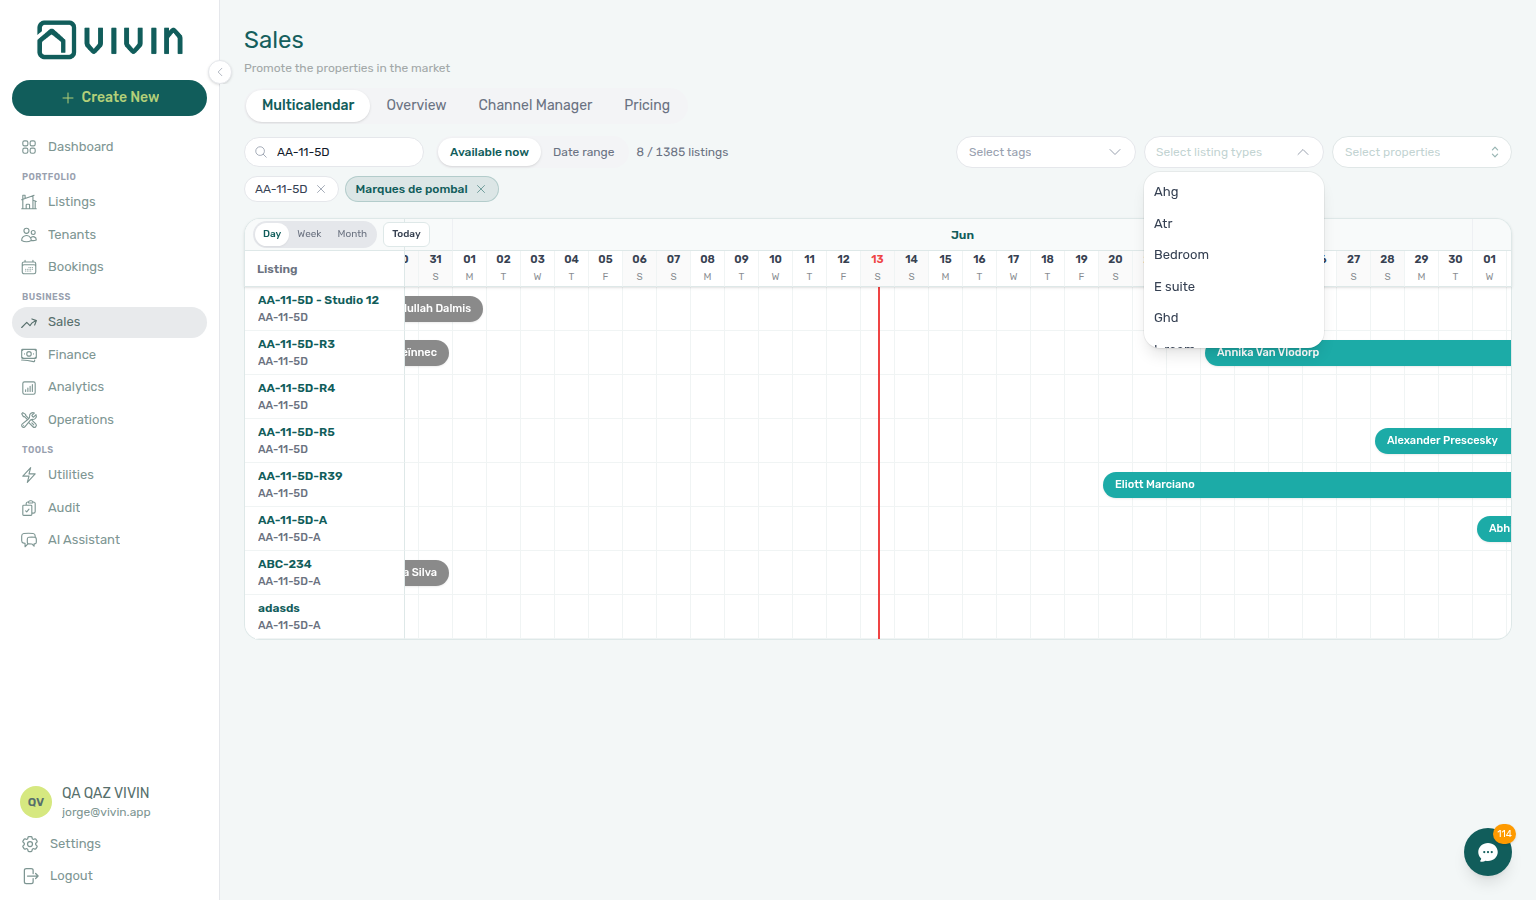Click the Tenants people icon

click(x=29, y=235)
